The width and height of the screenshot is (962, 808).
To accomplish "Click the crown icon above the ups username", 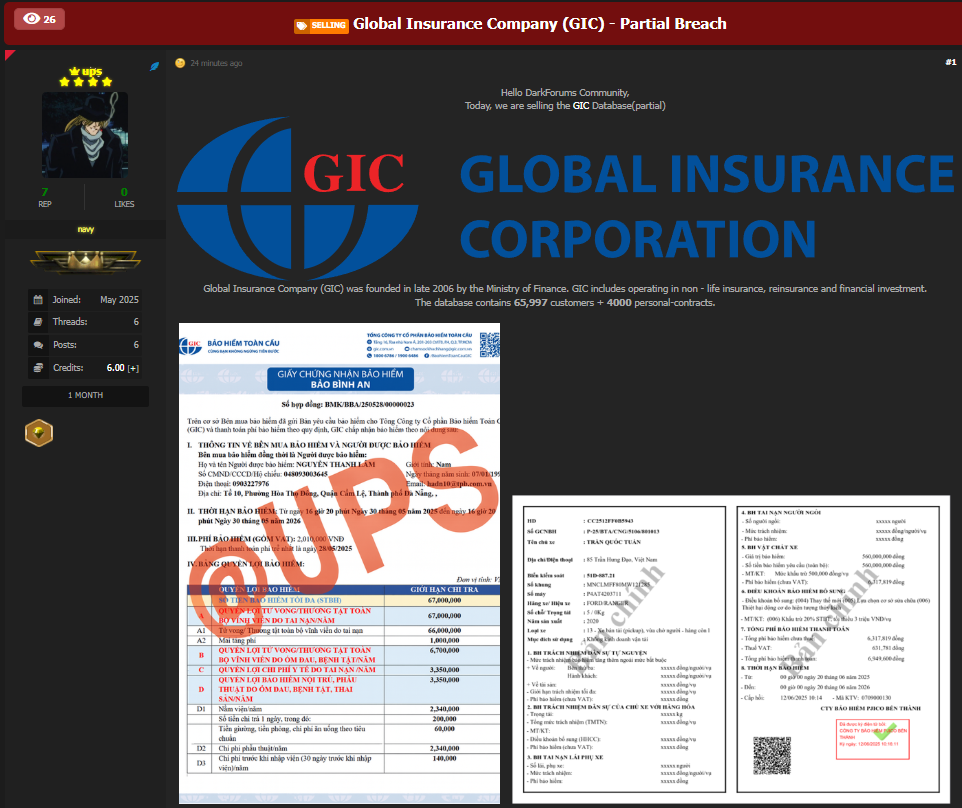I will [x=74, y=71].
